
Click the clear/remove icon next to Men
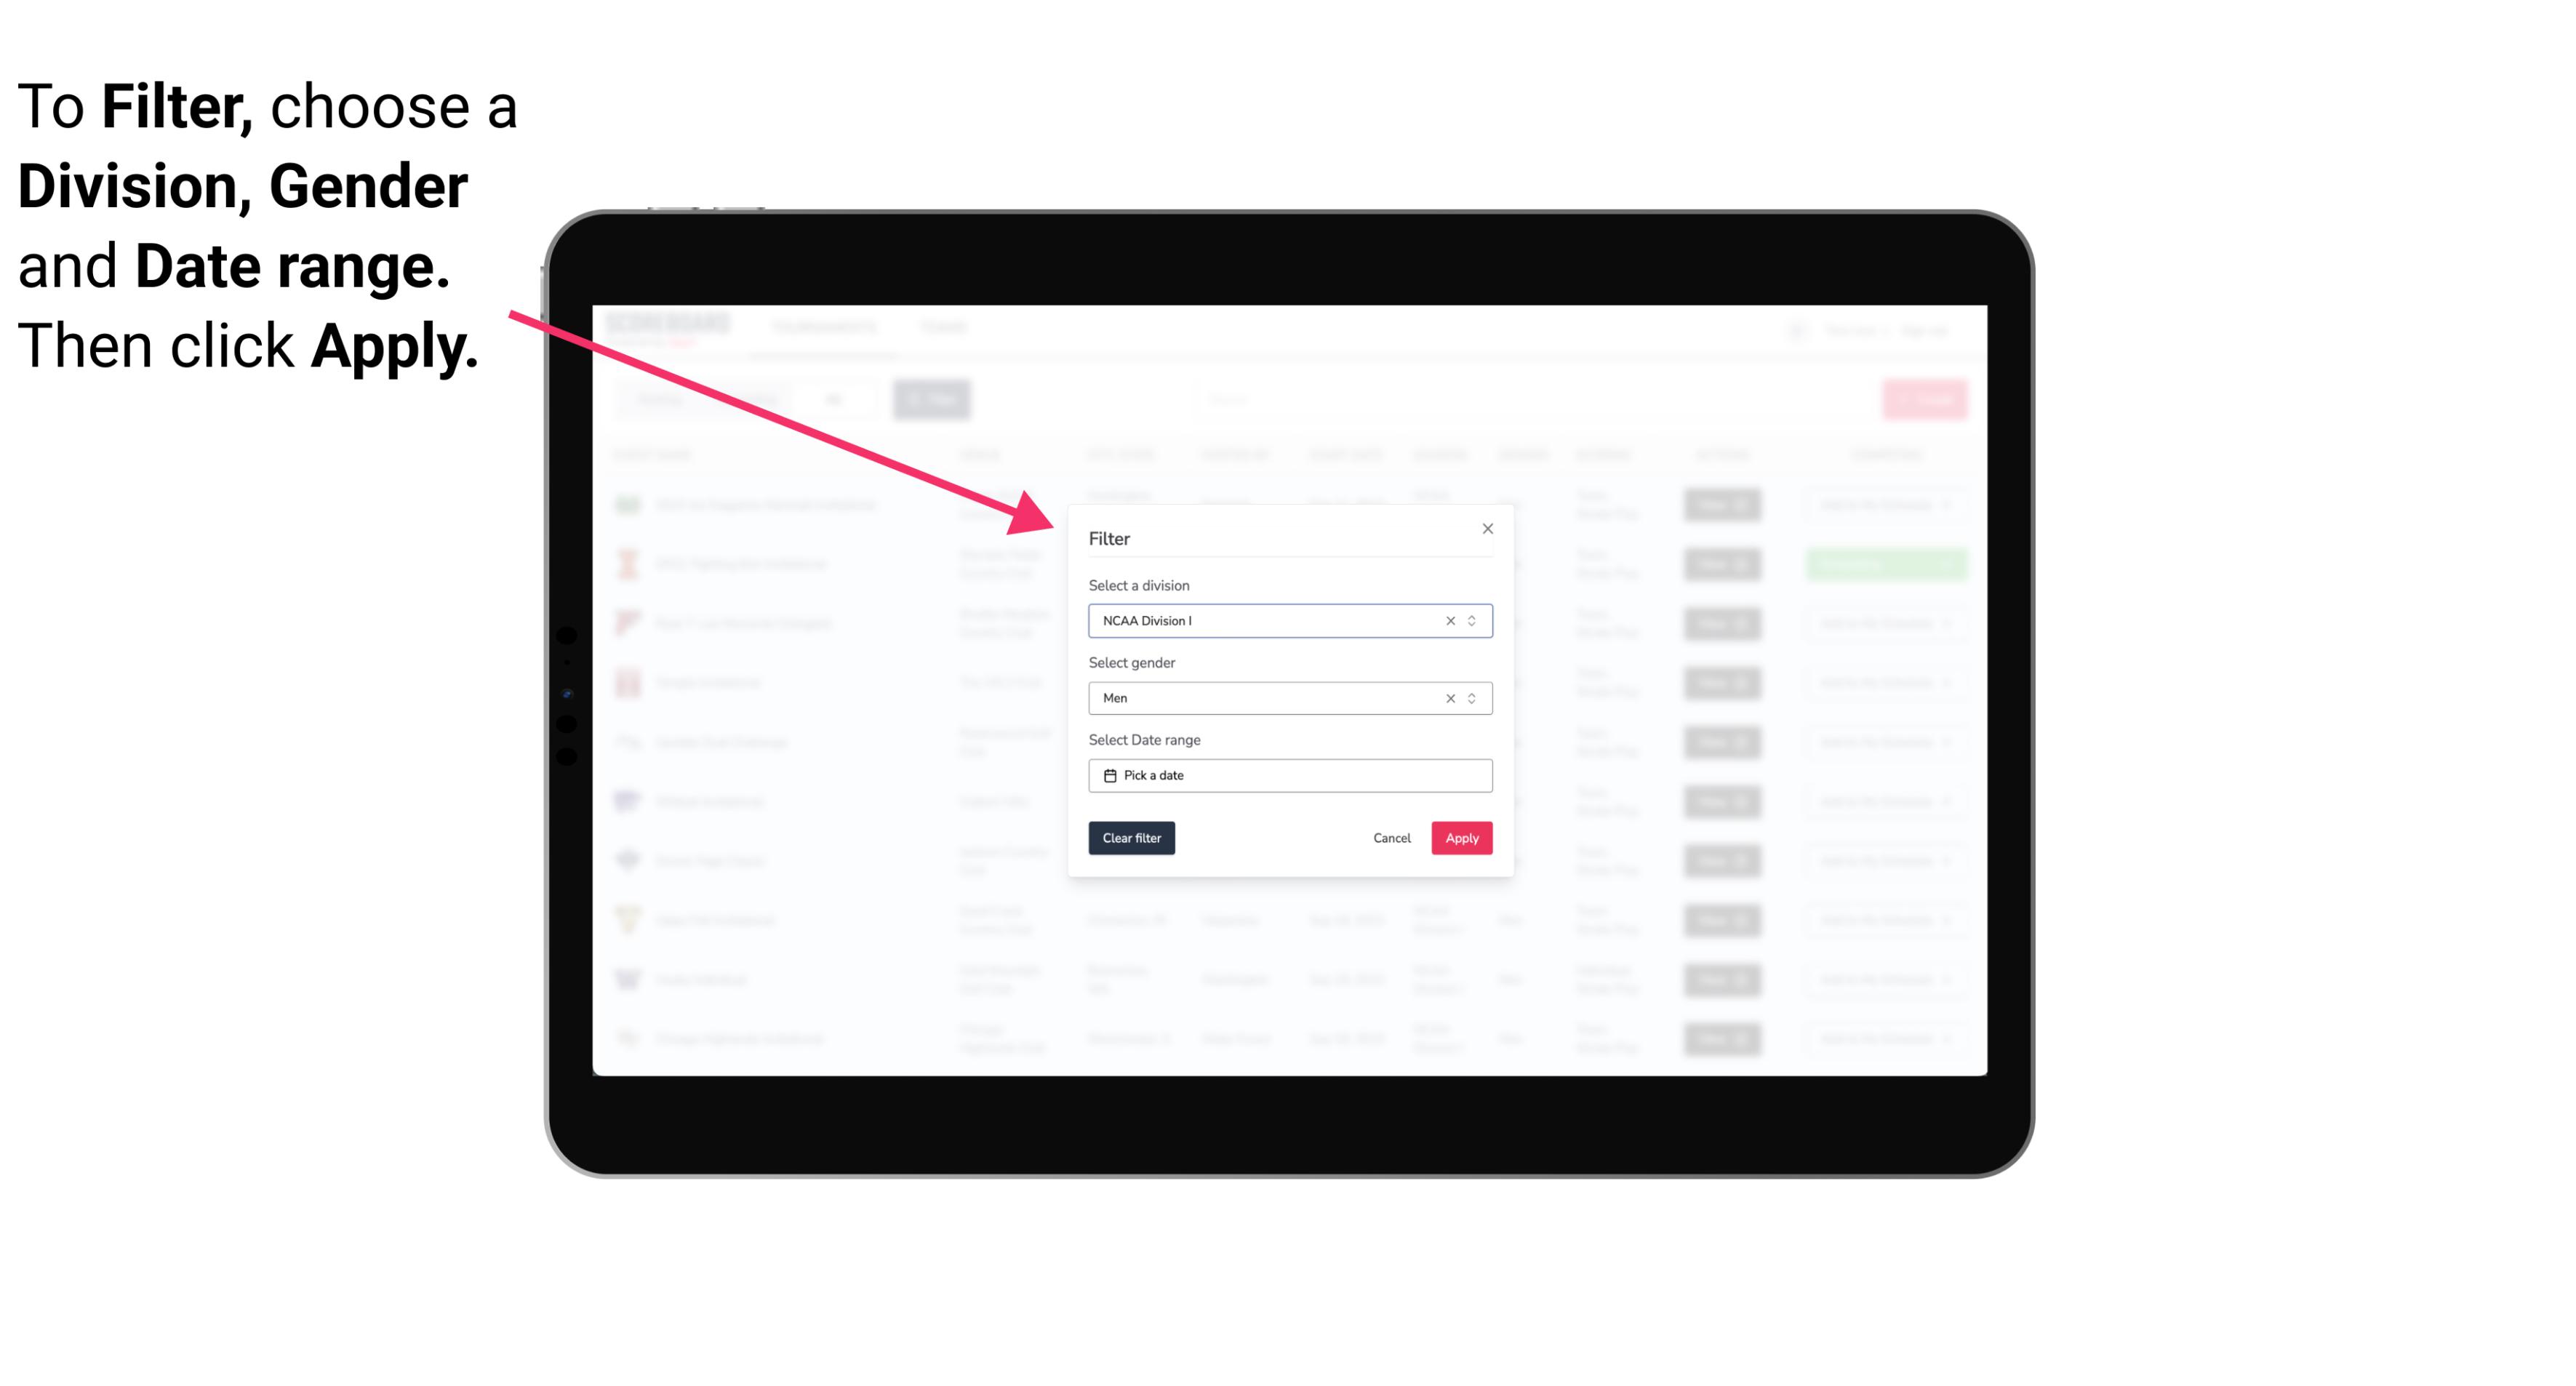coord(1449,697)
